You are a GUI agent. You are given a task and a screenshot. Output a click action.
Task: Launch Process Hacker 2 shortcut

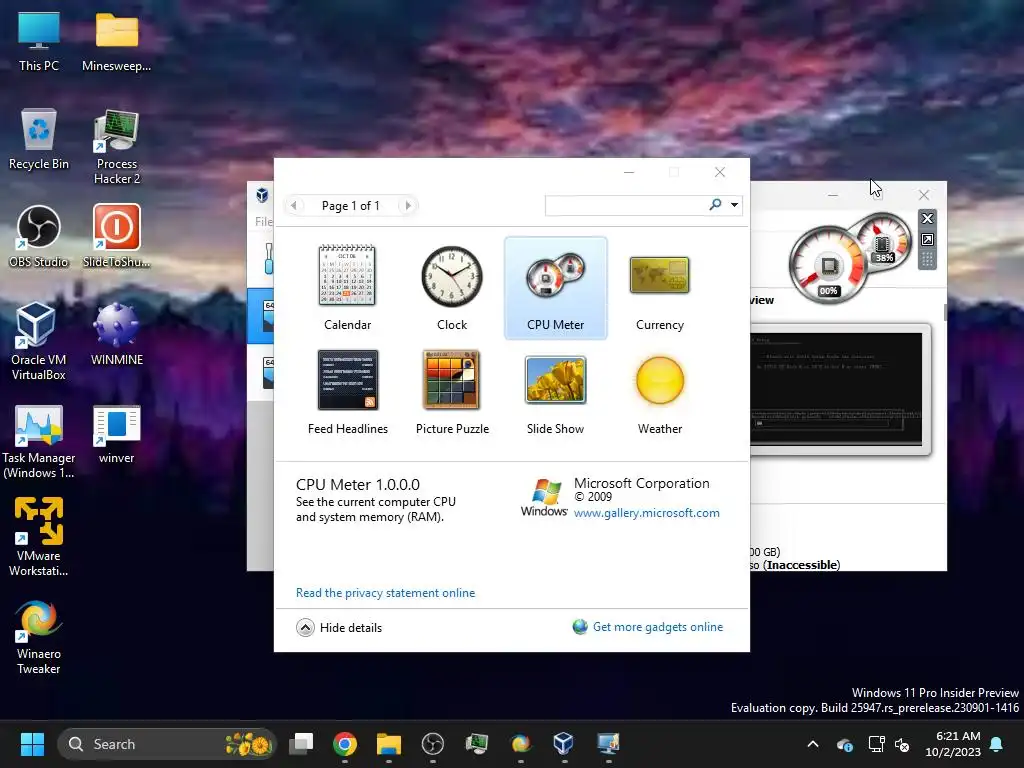click(116, 147)
